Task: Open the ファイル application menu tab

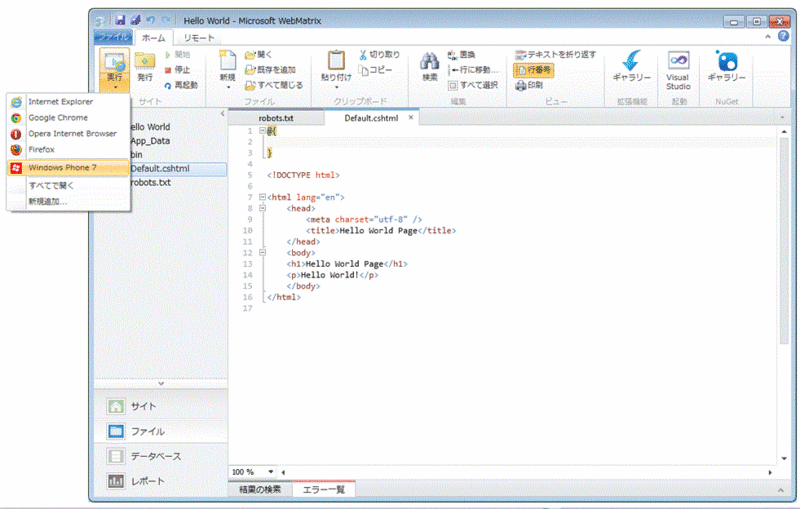Action: [x=113, y=37]
